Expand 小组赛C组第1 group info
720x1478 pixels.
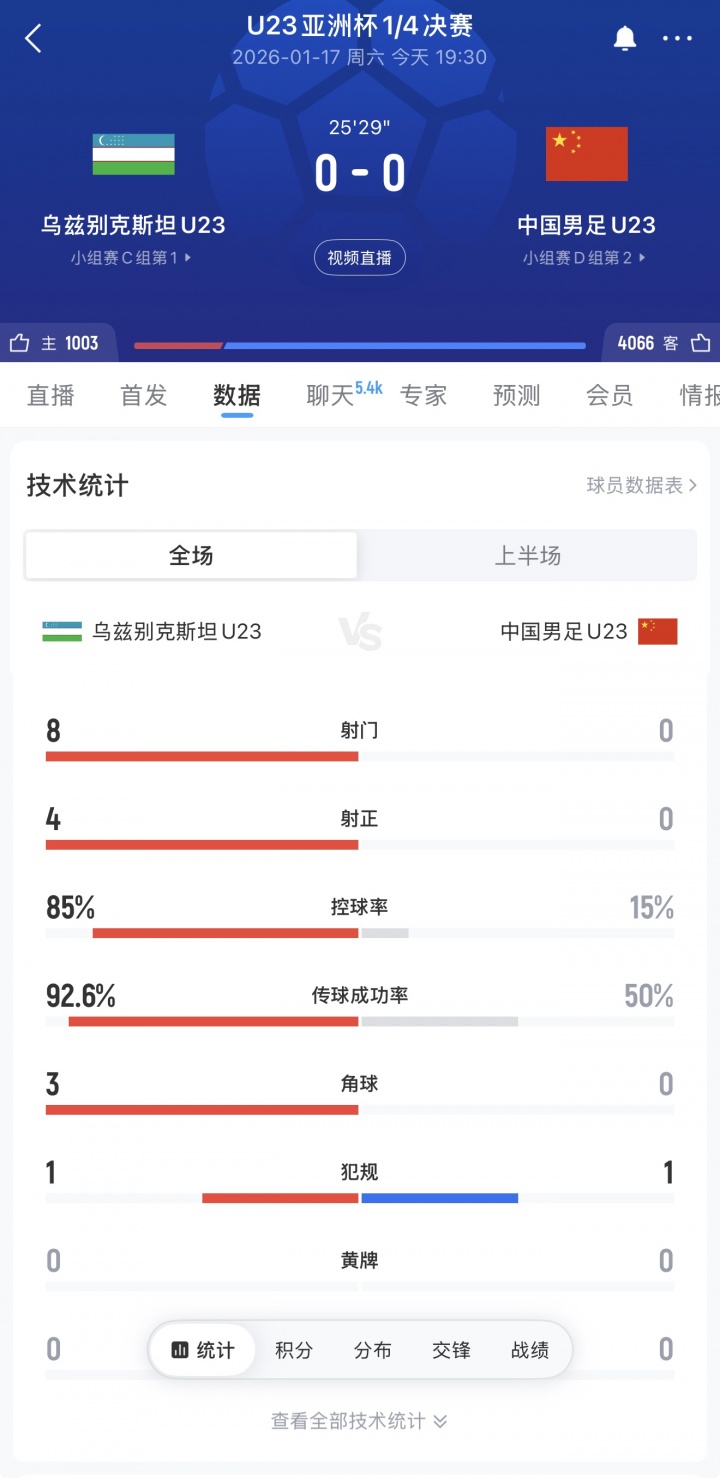click(x=131, y=258)
